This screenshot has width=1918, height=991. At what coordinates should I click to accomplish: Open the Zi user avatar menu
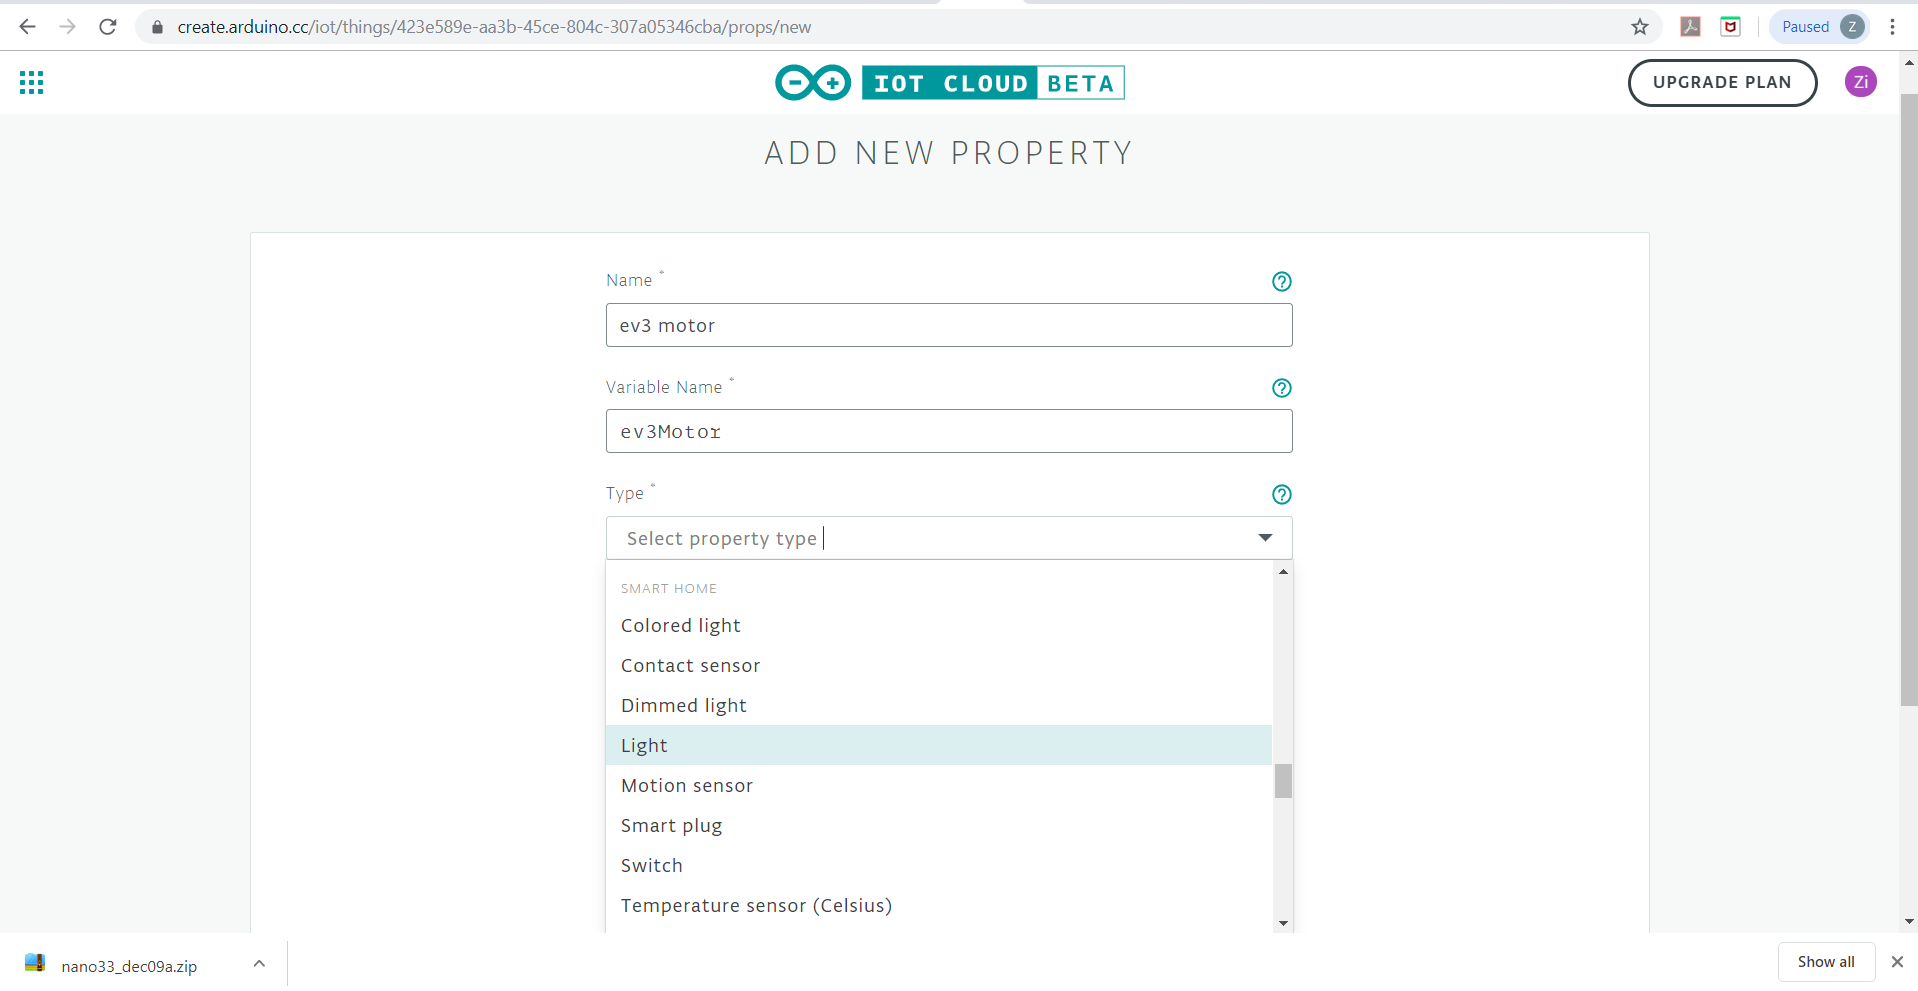pos(1860,82)
